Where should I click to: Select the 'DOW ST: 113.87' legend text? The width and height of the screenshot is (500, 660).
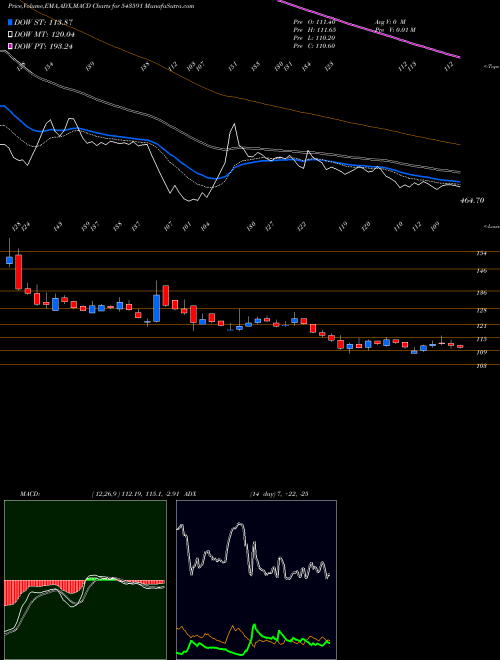pyautogui.click(x=44, y=22)
